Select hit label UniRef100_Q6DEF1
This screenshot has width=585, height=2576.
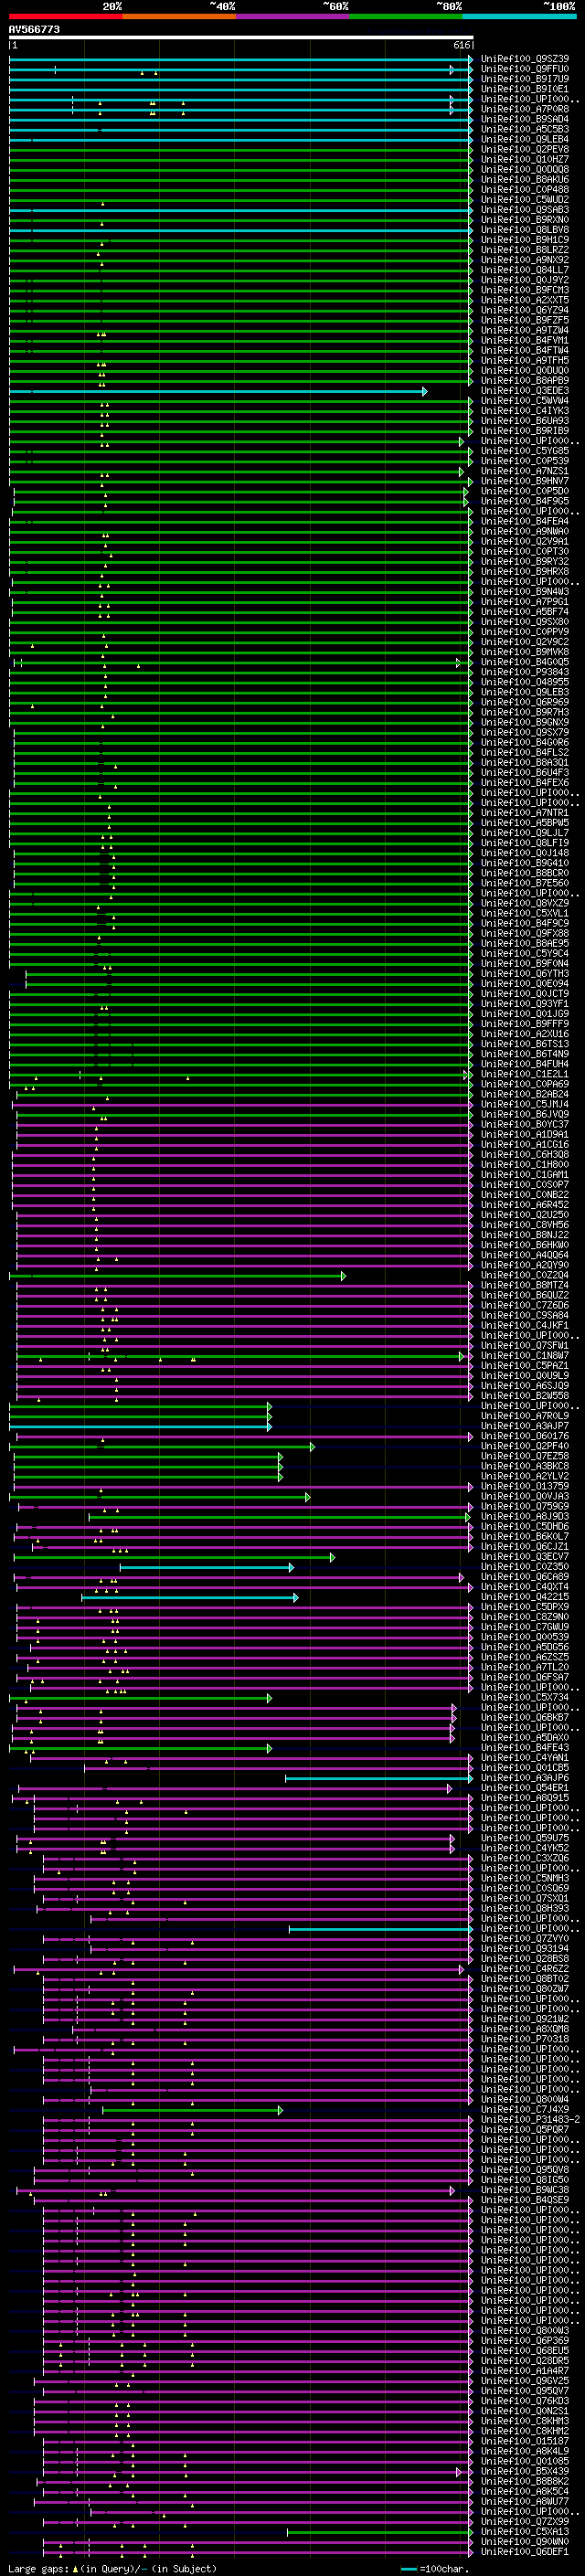[x=525, y=2552]
